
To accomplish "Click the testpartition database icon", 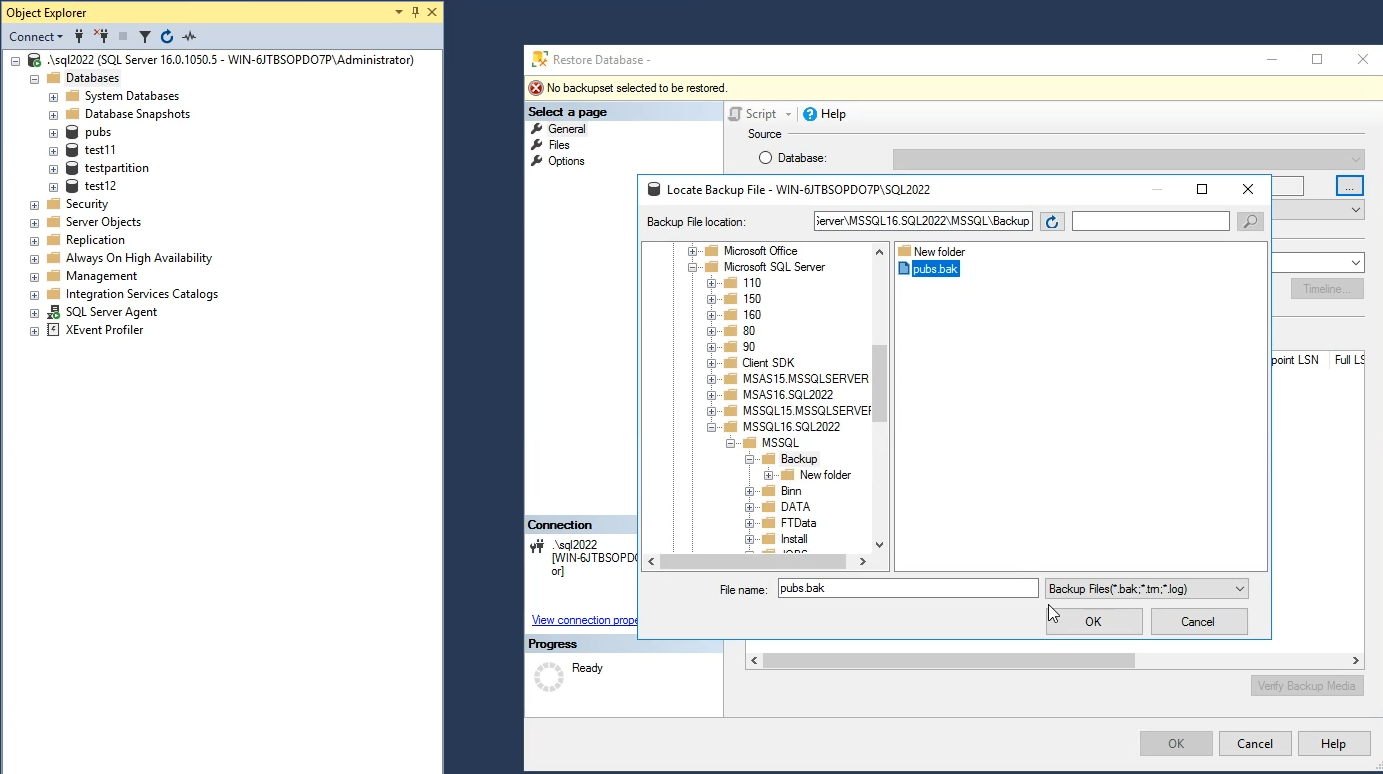I will [x=72, y=168].
